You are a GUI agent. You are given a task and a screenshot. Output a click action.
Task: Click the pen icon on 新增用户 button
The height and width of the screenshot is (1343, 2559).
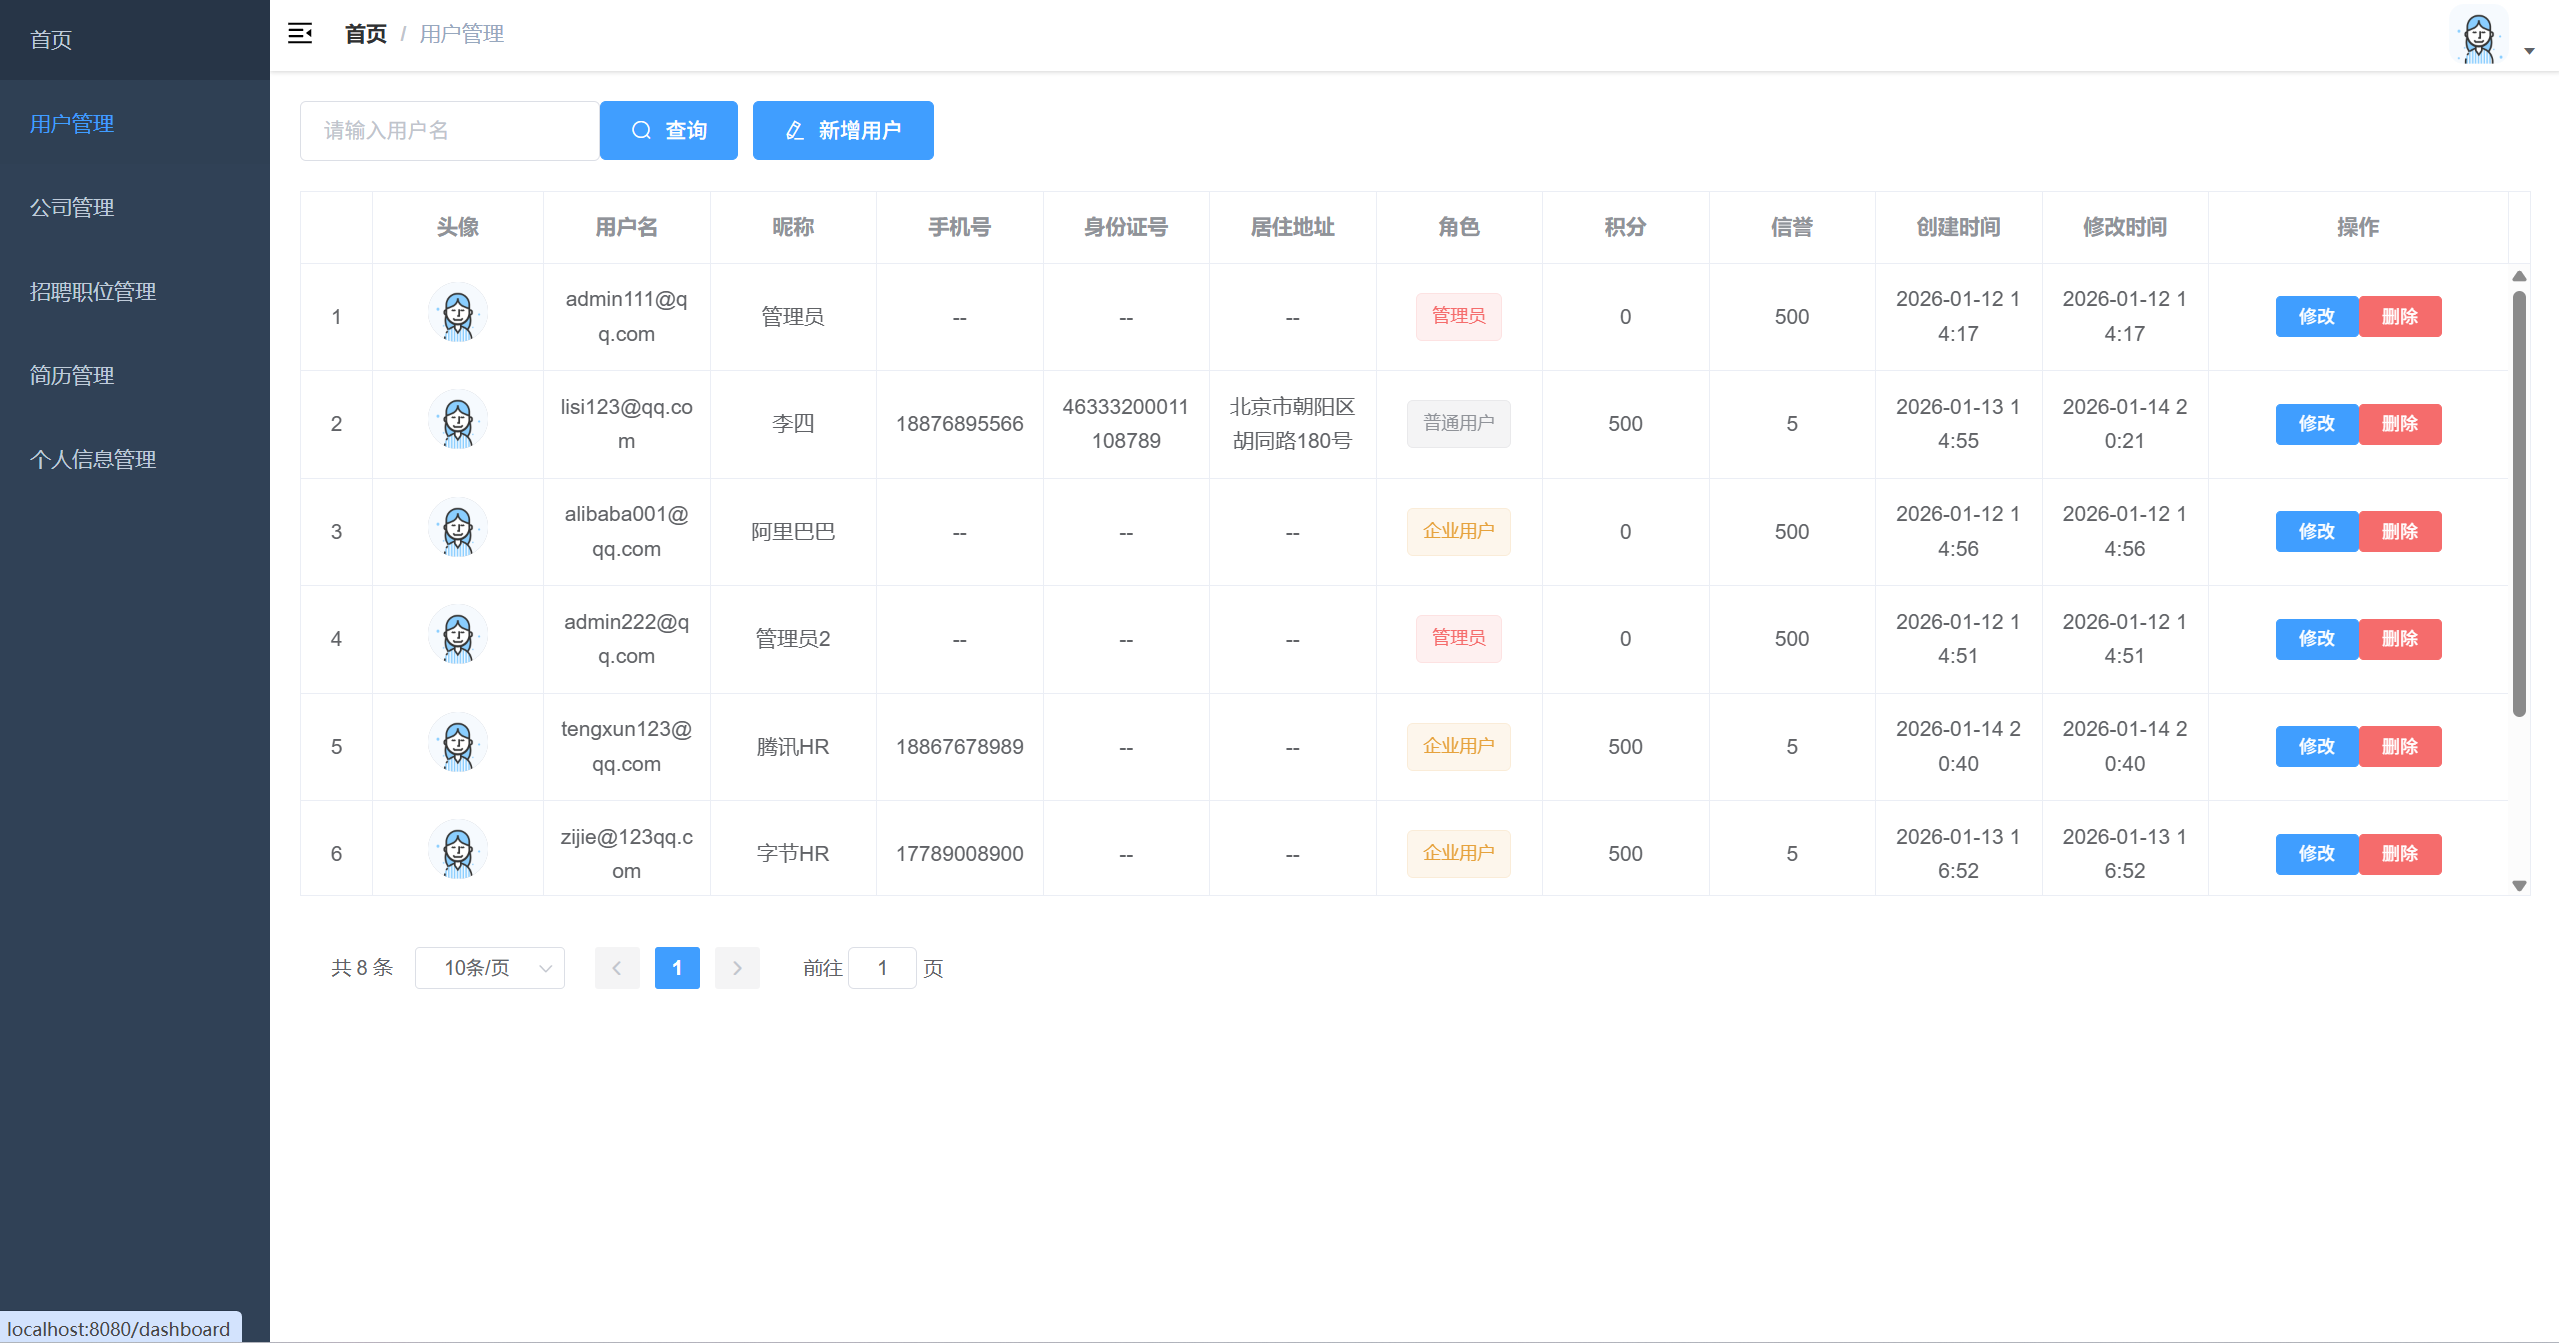pos(793,130)
